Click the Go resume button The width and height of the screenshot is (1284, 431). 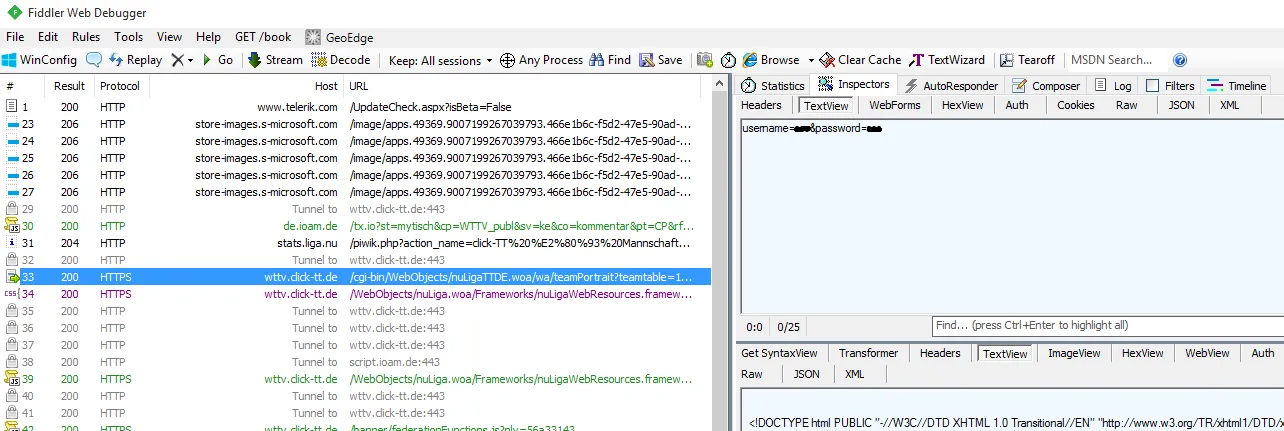click(x=217, y=60)
